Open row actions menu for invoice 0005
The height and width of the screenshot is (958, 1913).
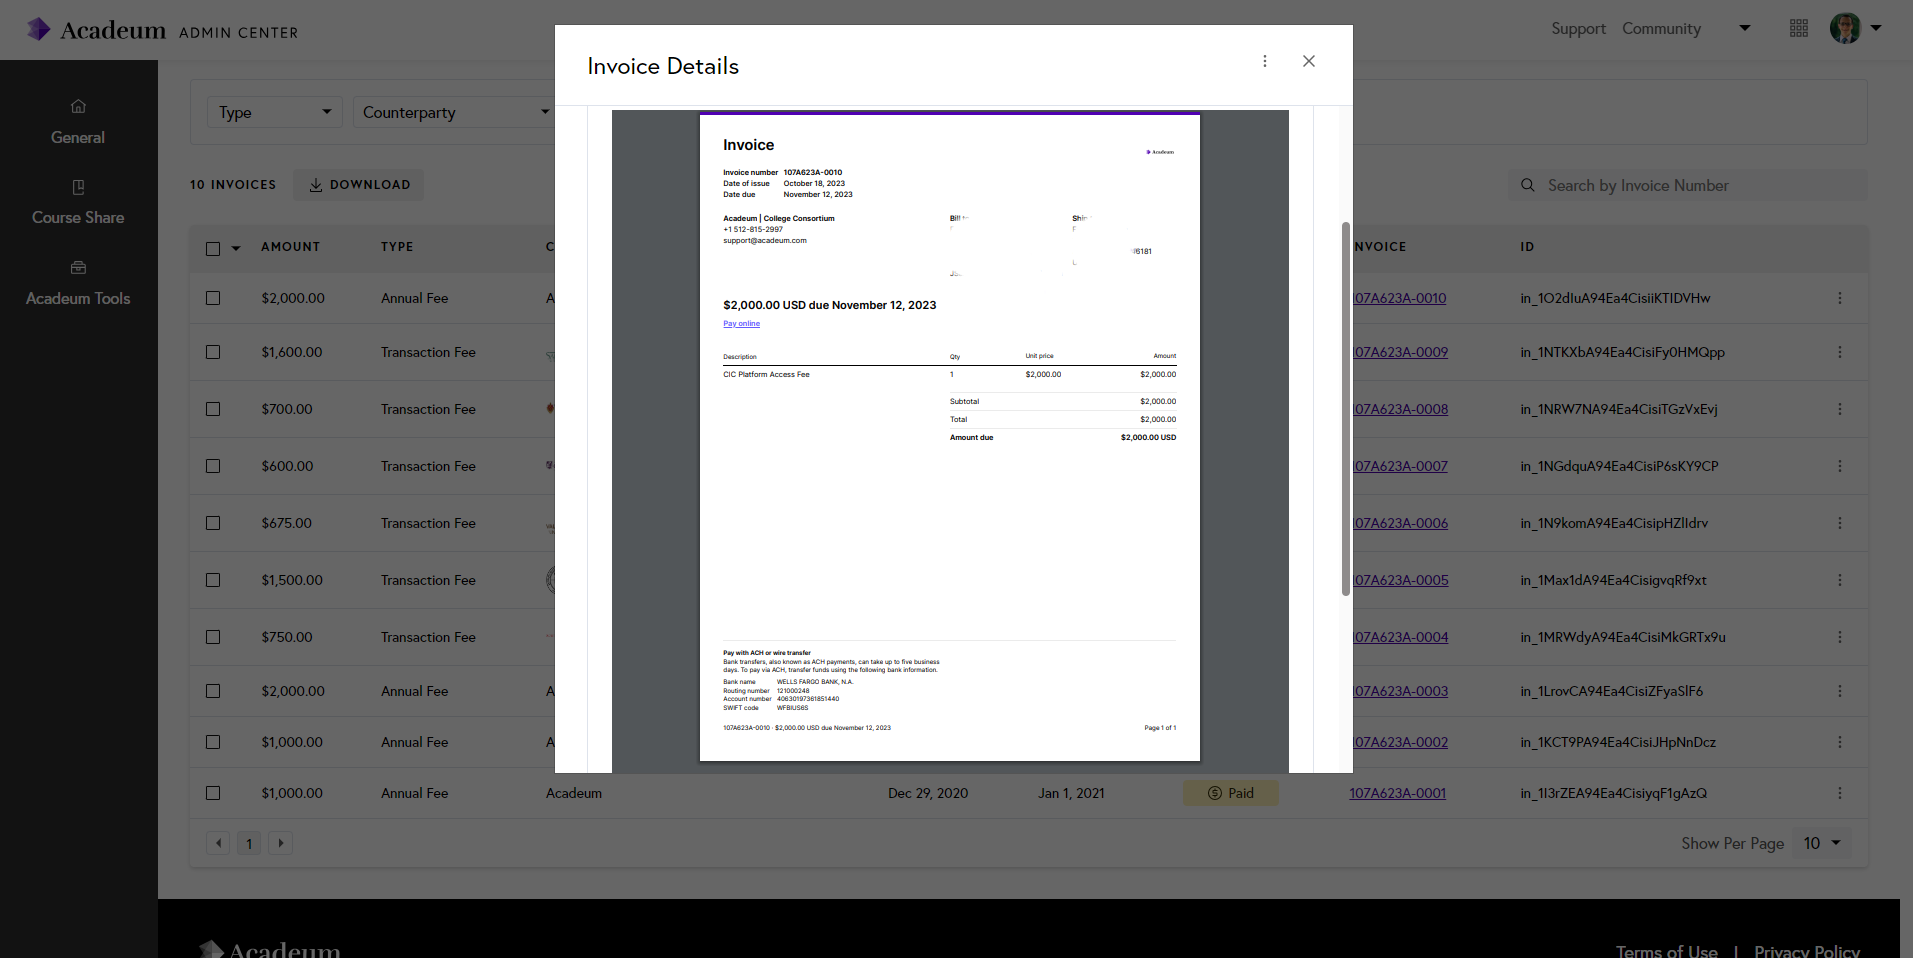pos(1839,580)
